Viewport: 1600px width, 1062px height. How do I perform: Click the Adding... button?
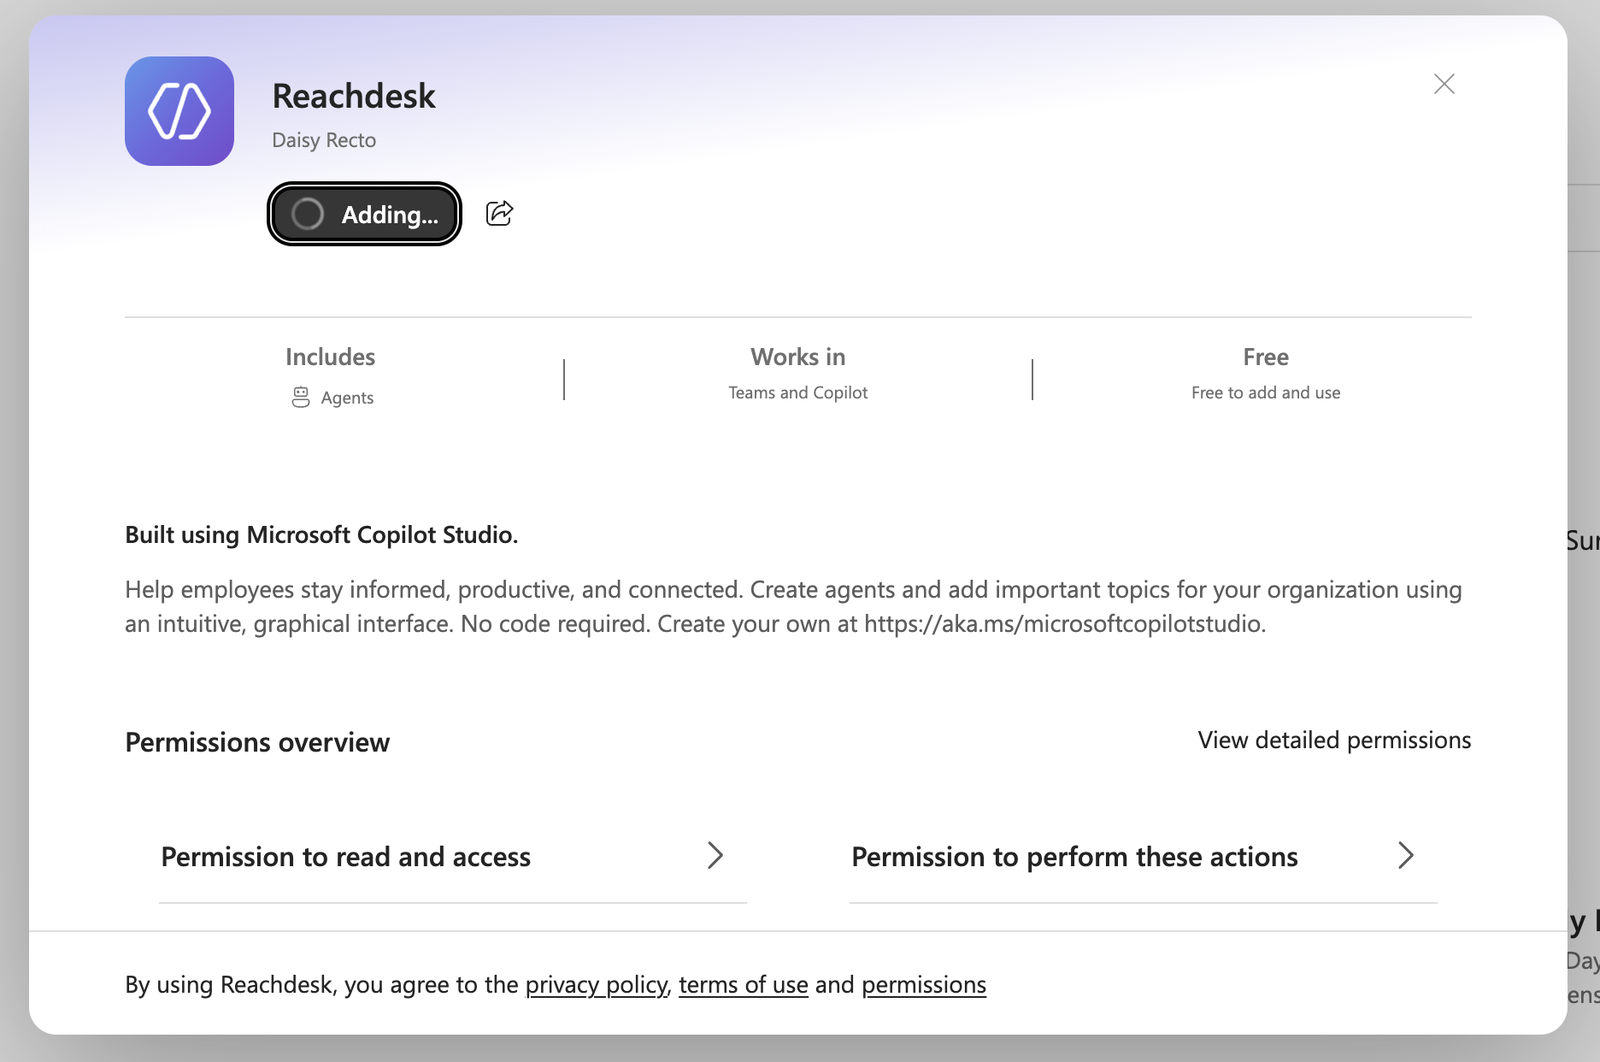click(x=364, y=214)
